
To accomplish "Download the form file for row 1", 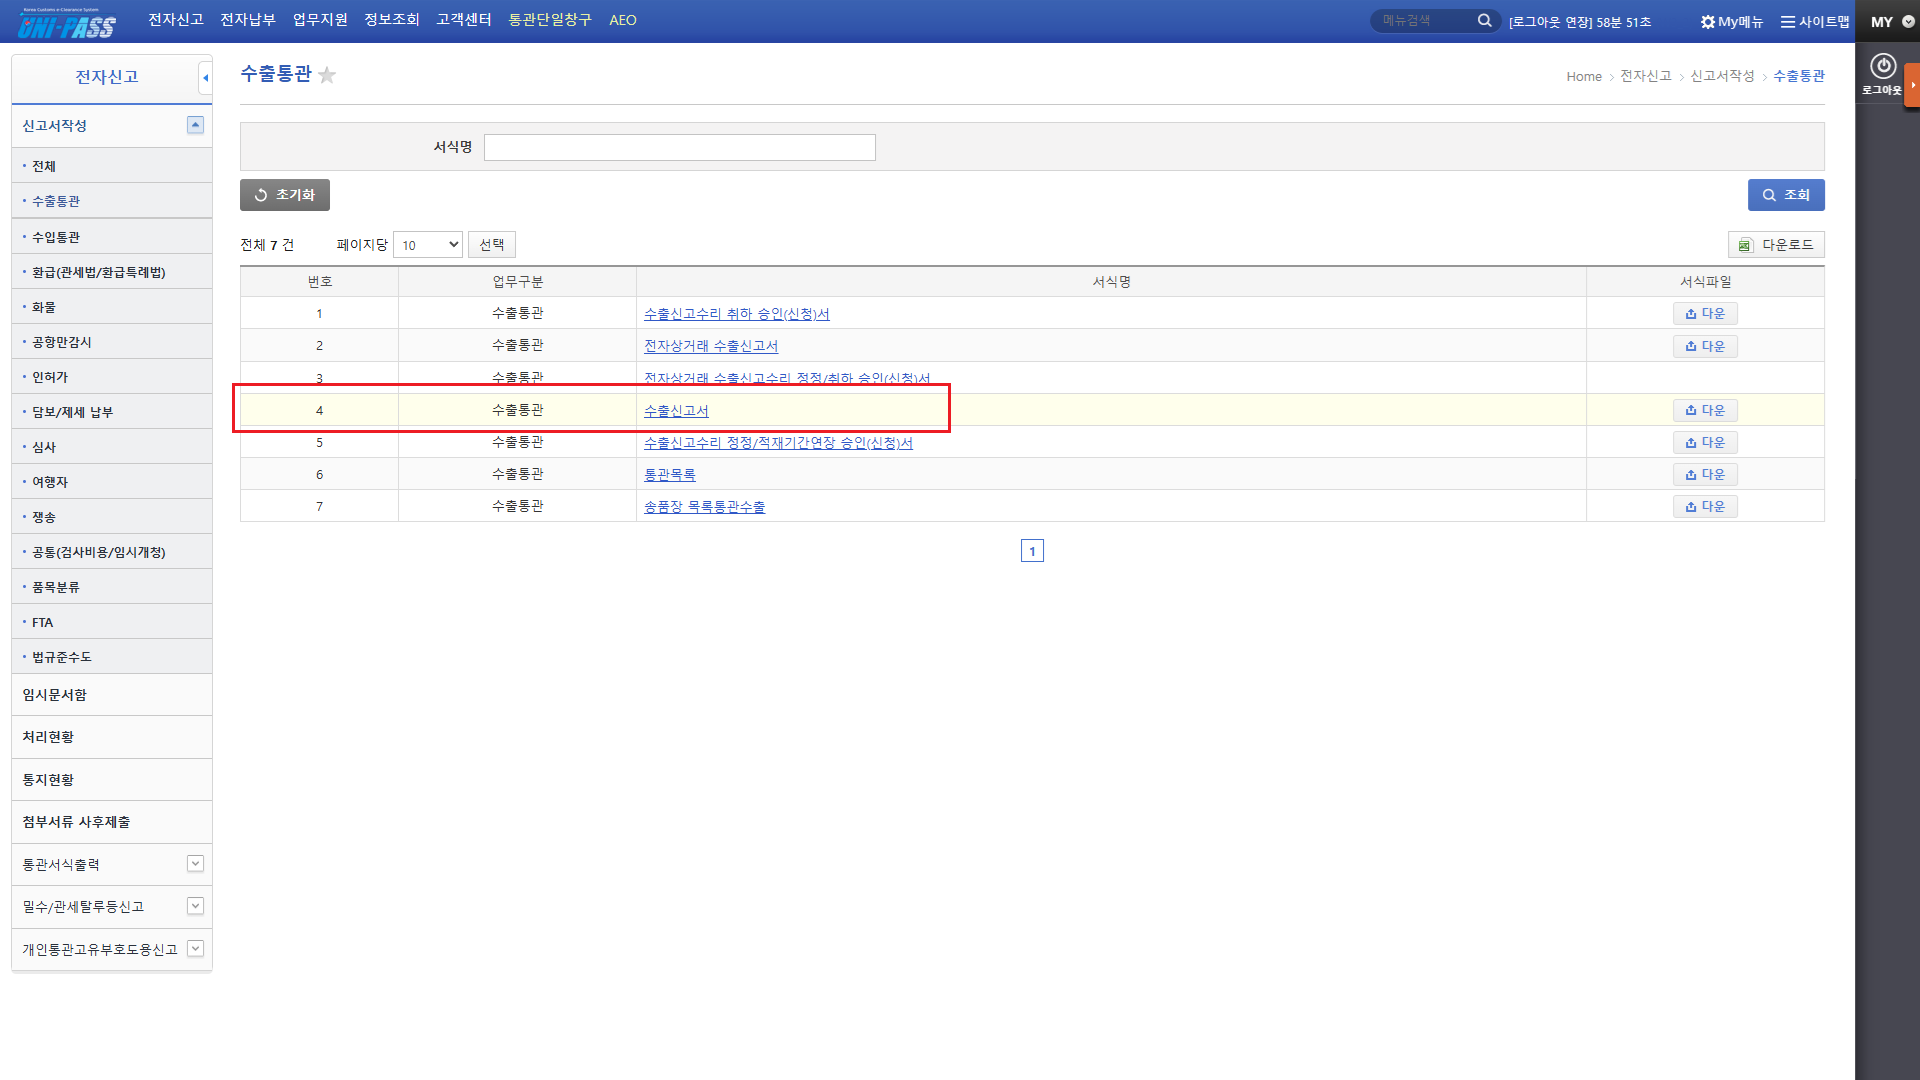I will pyautogui.click(x=1705, y=314).
